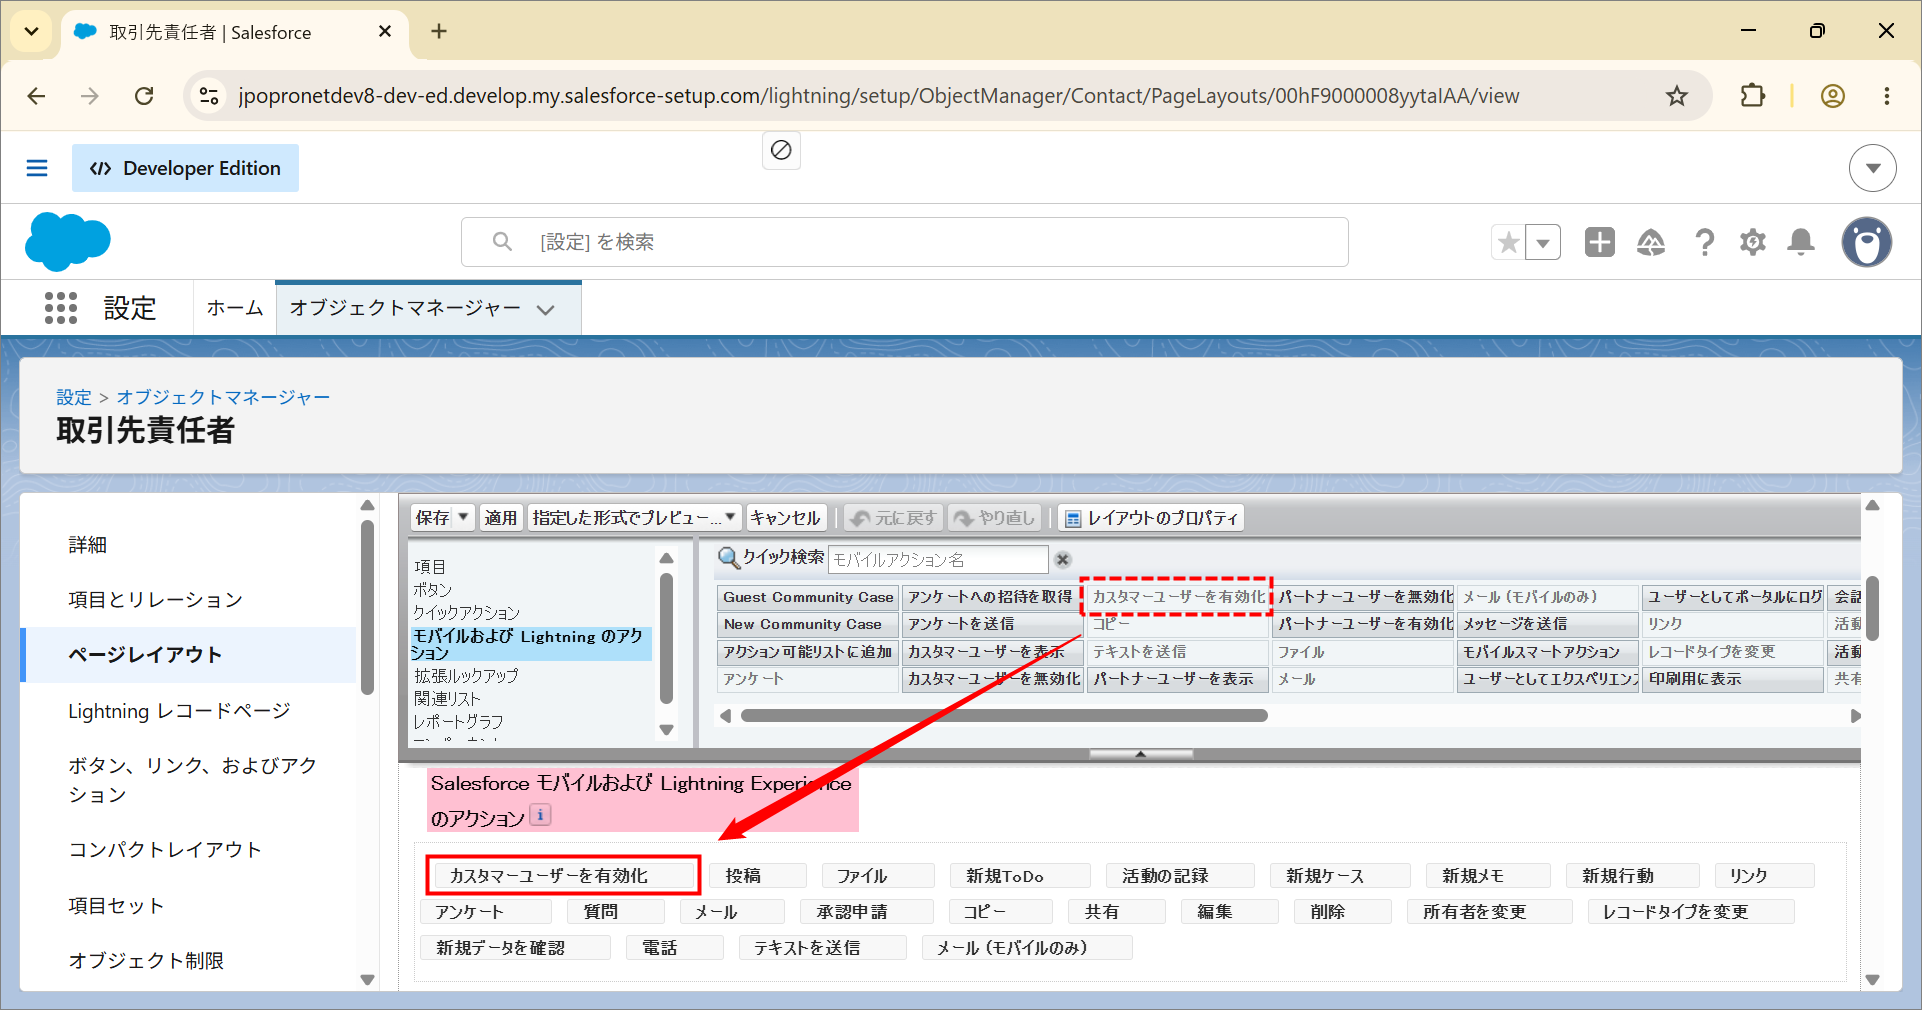The height and width of the screenshot is (1010, 1922).
Task: Click the info icon next to アクション heading
Action: 540,815
